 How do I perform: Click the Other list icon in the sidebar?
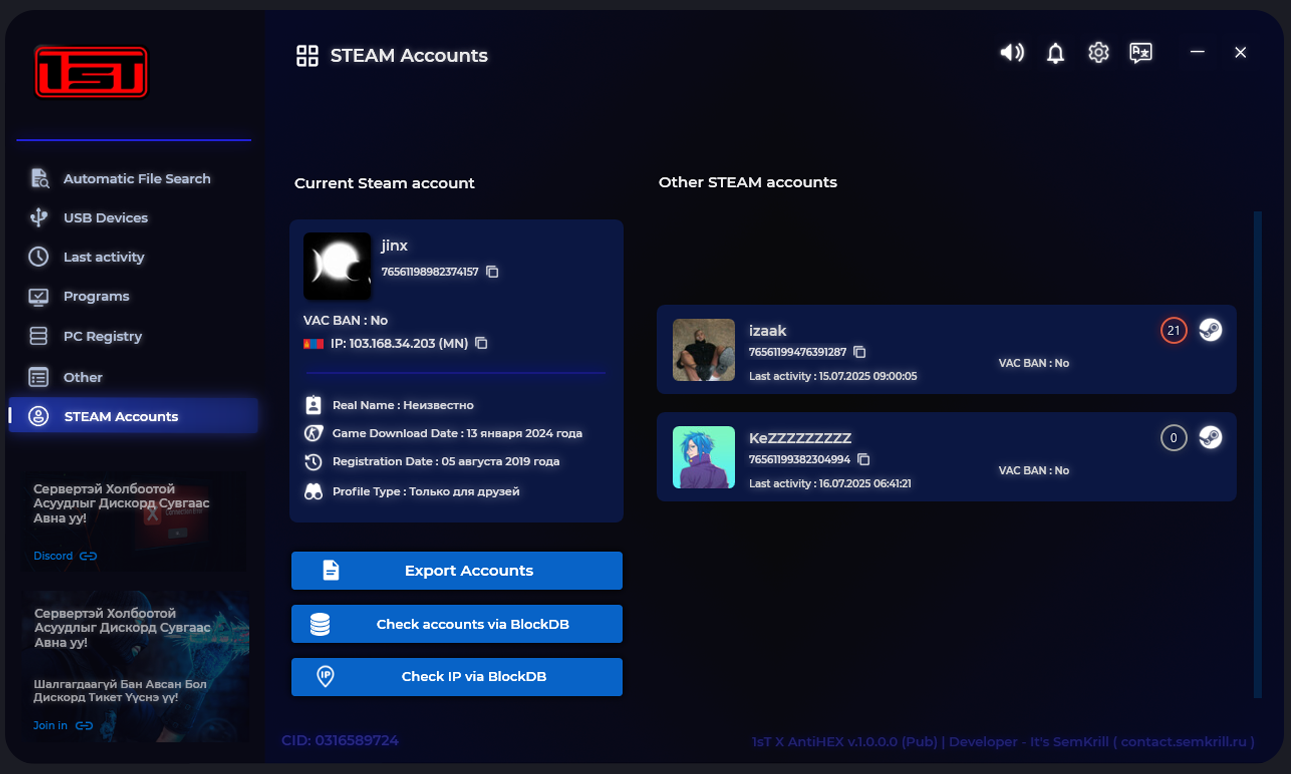(38, 377)
